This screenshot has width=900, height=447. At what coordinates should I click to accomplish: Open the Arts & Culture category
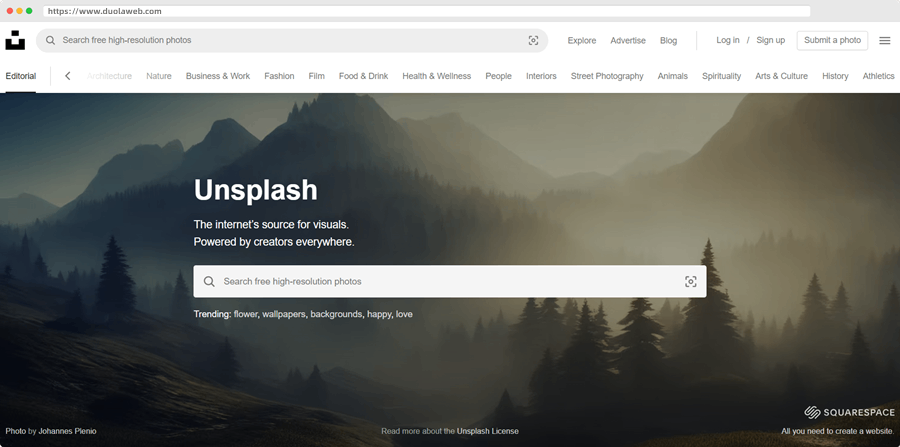pos(781,76)
